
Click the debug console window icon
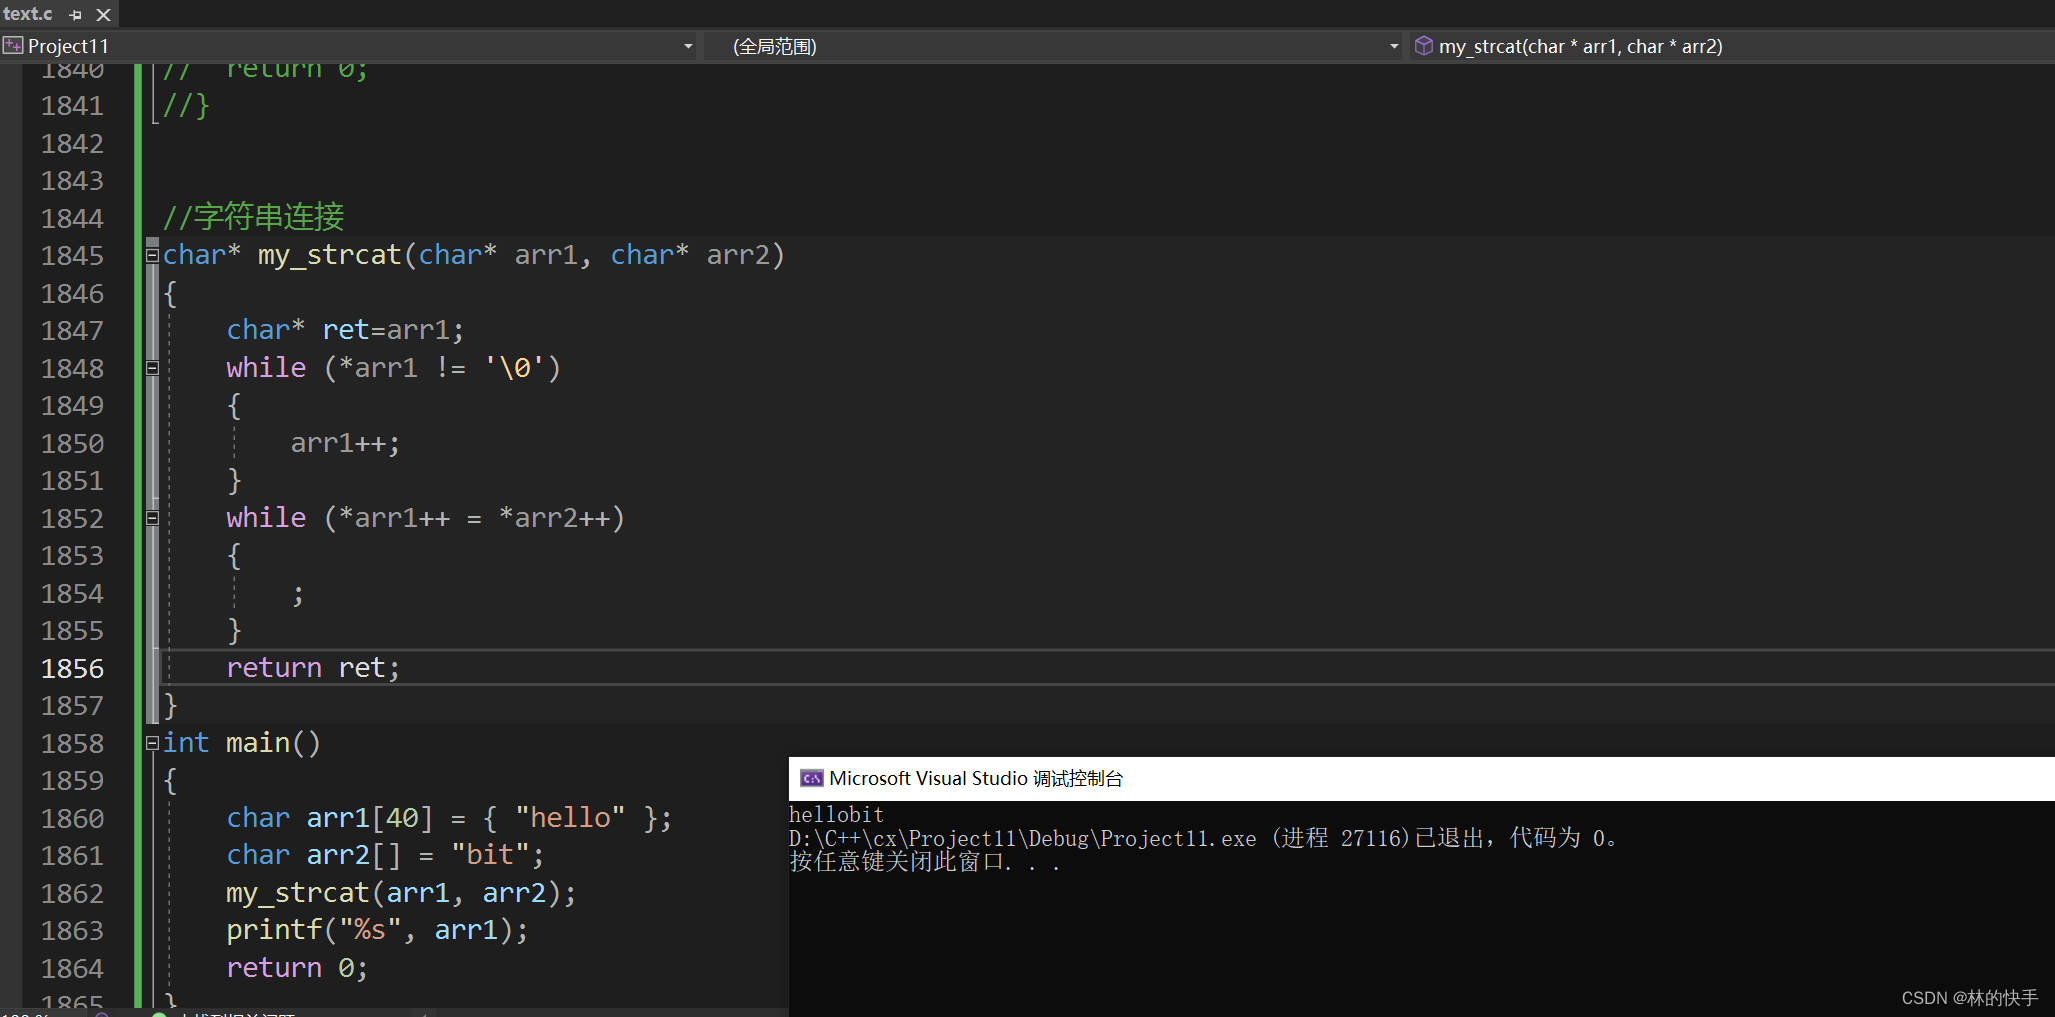pyautogui.click(x=811, y=779)
